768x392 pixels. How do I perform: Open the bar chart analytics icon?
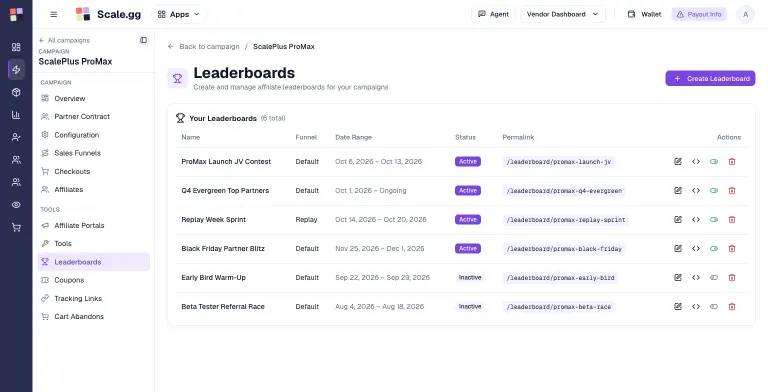(x=16, y=115)
